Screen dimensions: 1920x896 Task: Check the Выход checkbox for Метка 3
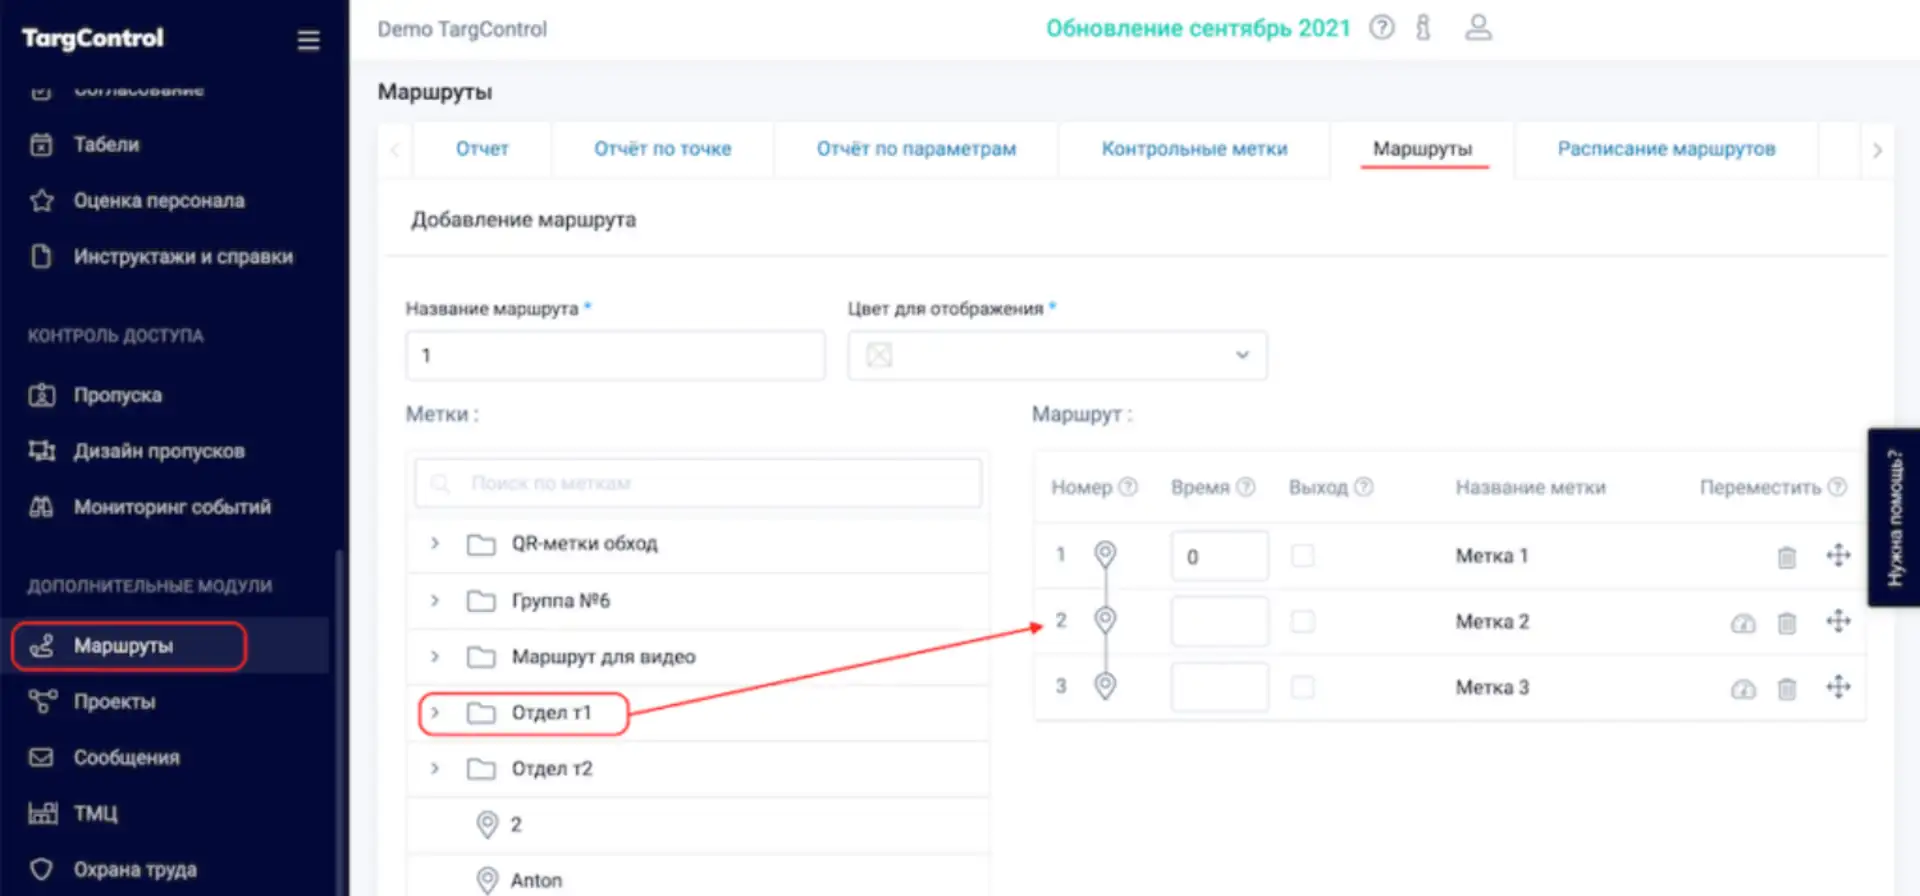pos(1302,687)
